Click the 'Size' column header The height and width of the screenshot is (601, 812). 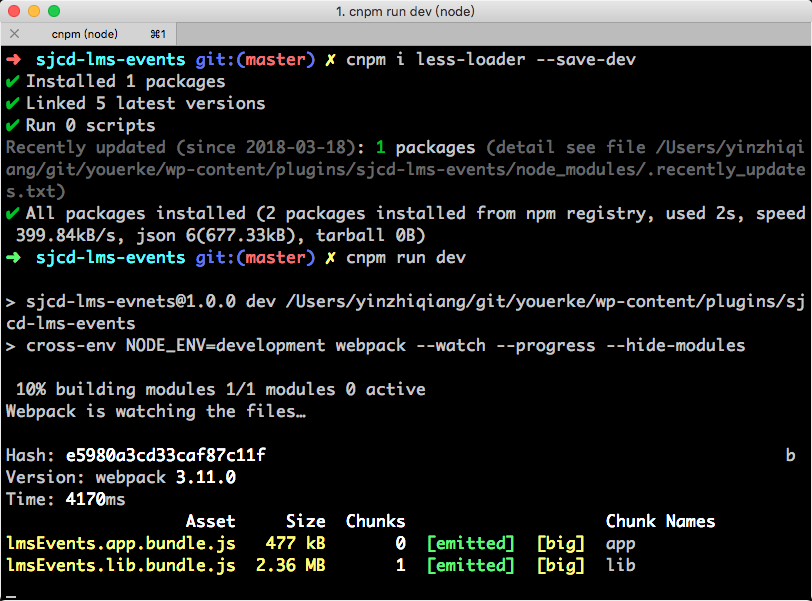(x=306, y=522)
